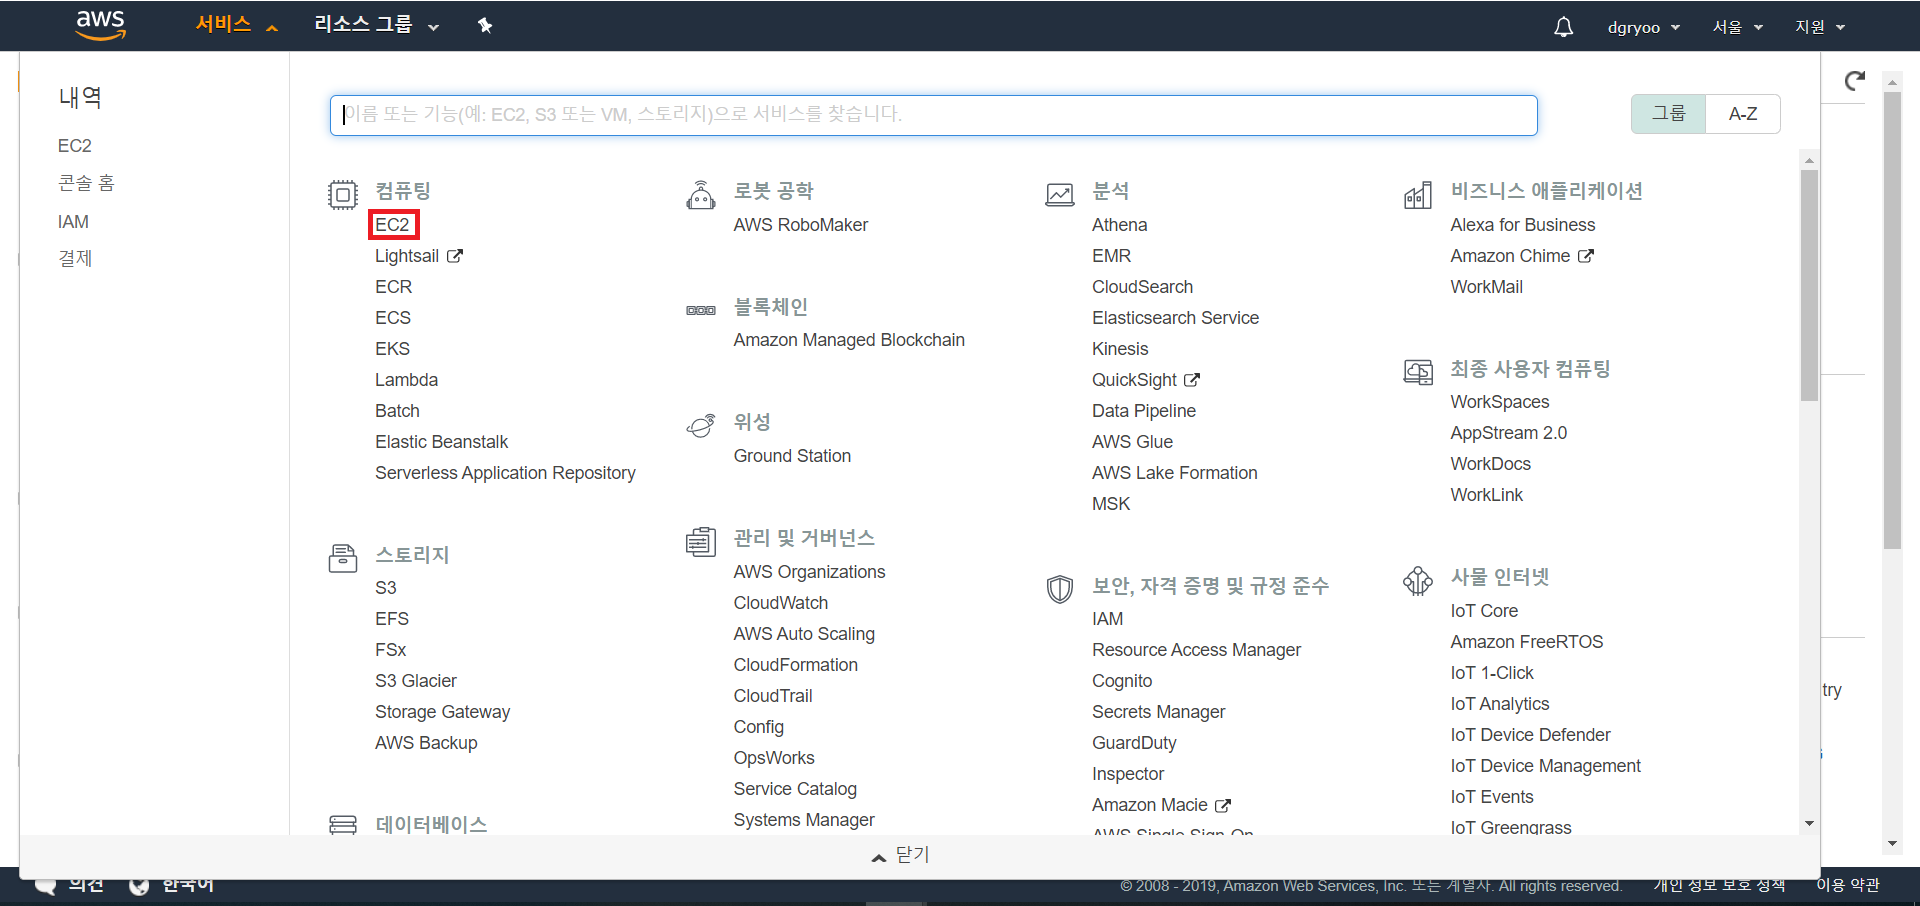Open 결제 billing from history list

click(x=75, y=258)
